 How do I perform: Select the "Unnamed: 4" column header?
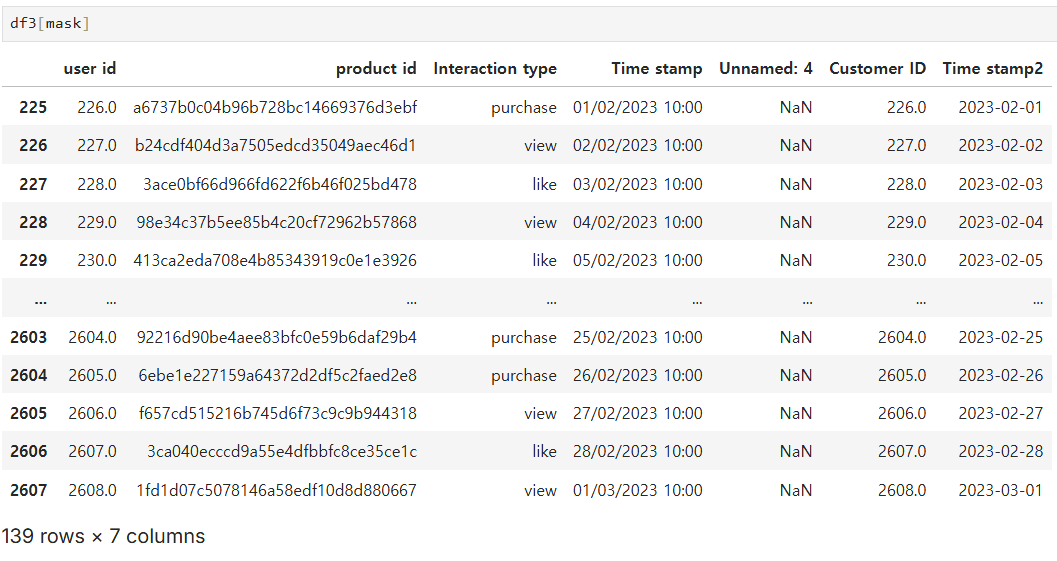(766, 68)
